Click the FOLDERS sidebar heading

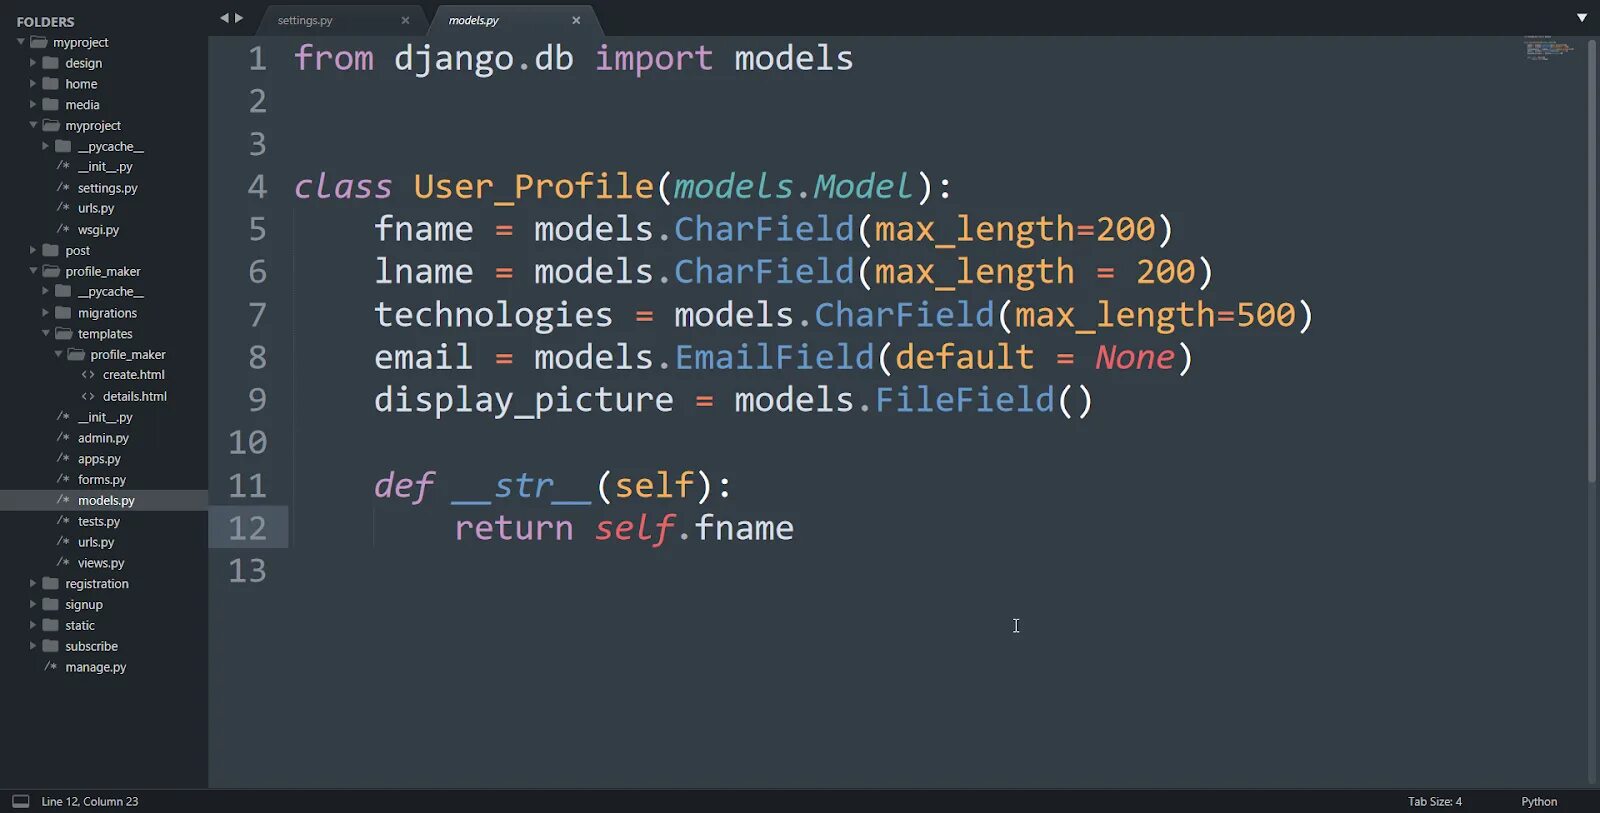click(46, 22)
